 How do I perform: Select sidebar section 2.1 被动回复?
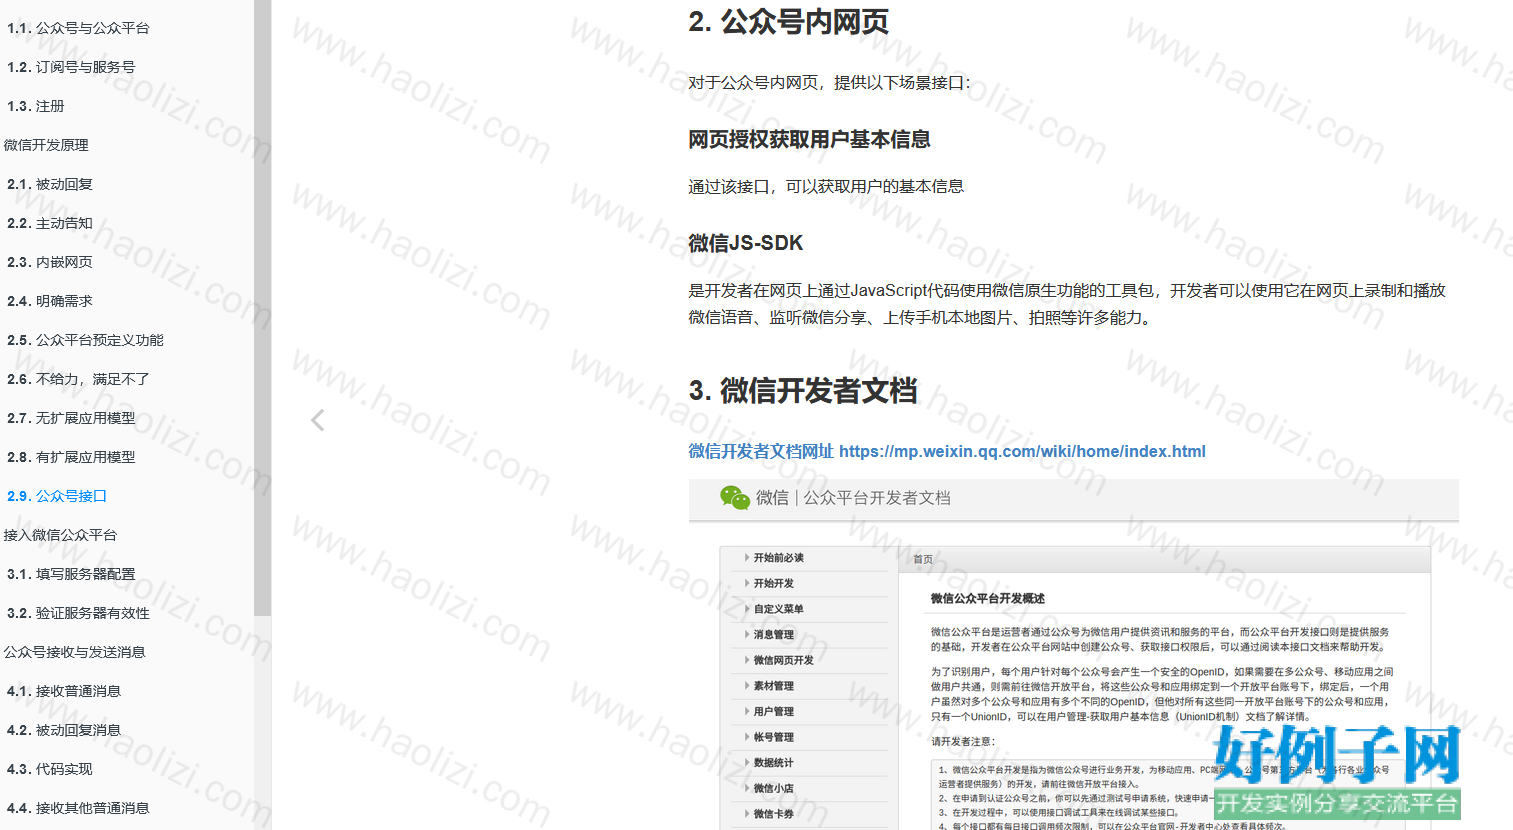click(x=50, y=184)
